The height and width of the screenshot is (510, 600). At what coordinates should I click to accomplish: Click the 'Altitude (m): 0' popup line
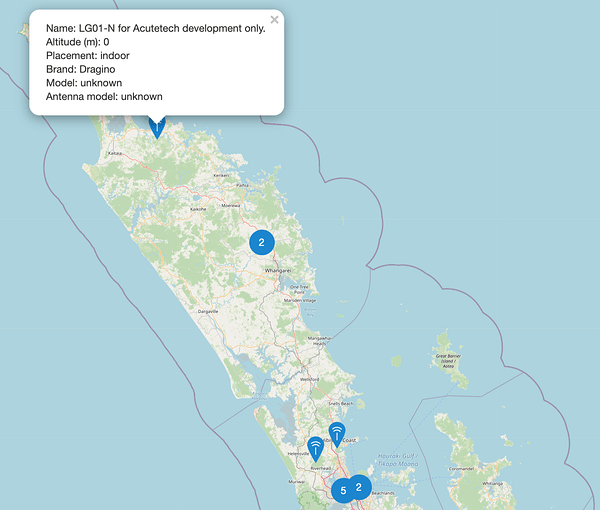pos(78,42)
